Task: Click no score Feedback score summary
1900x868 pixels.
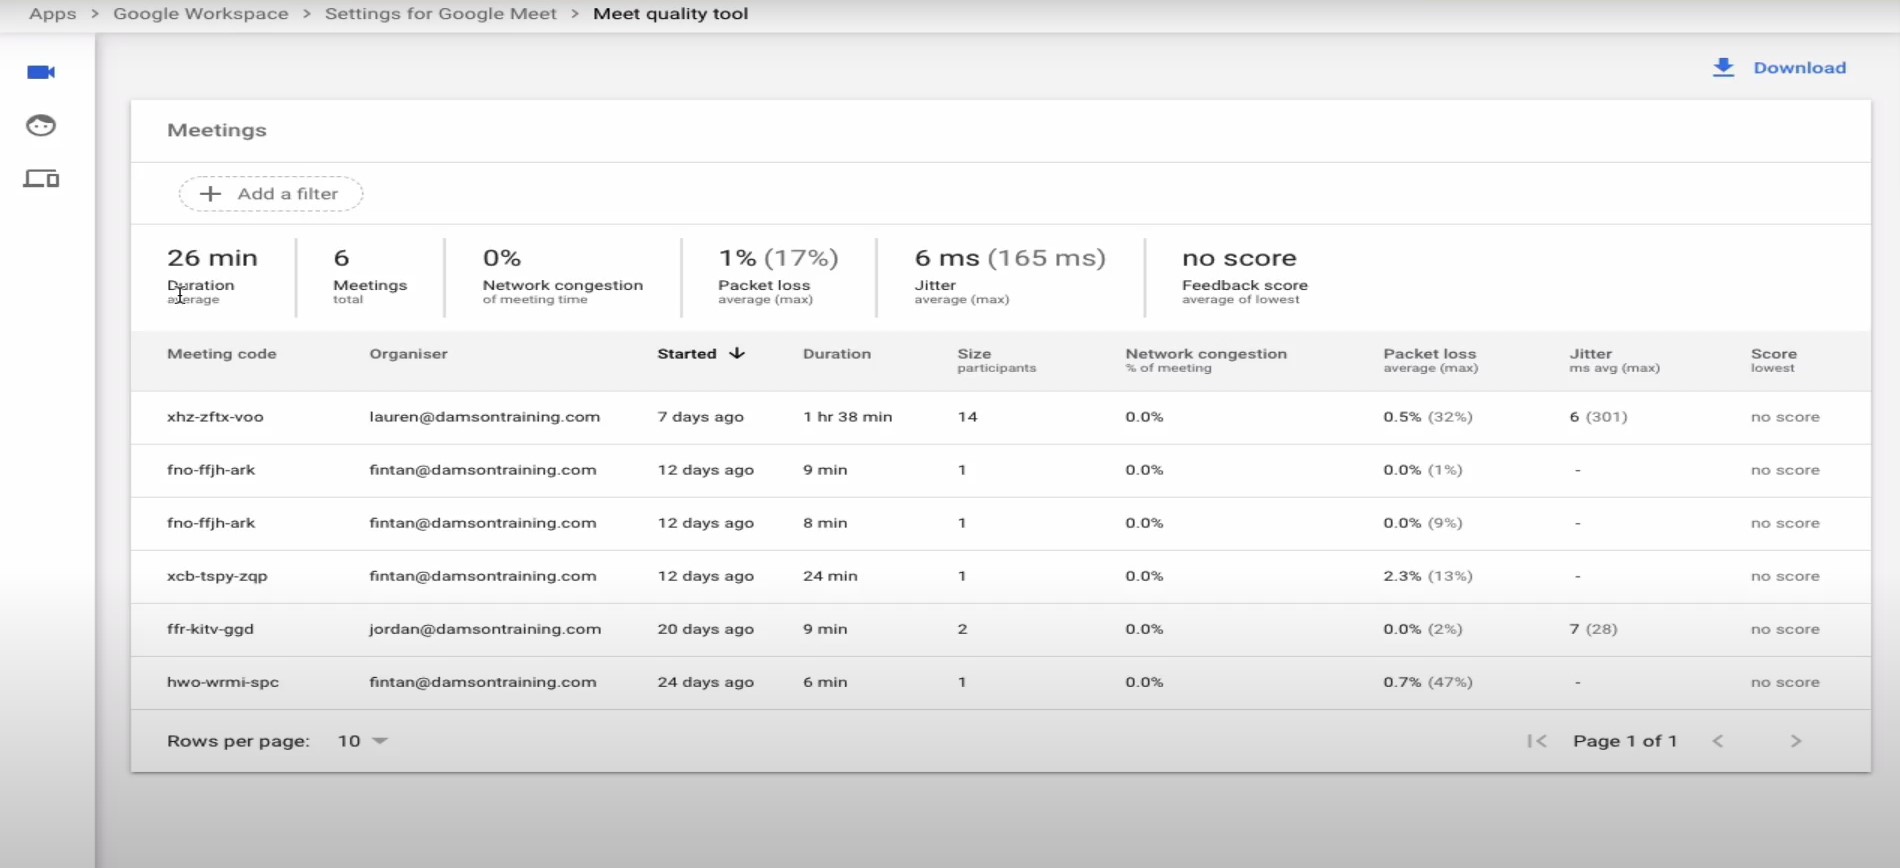Action: coord(1245,275)
